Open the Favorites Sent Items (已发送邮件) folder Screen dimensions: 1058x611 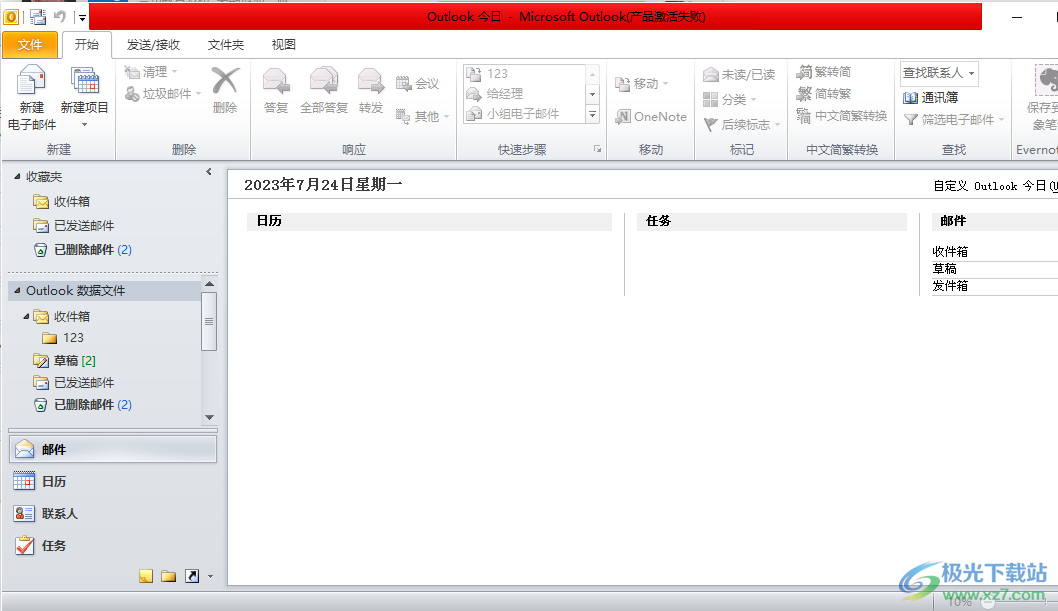click(74, 225)
